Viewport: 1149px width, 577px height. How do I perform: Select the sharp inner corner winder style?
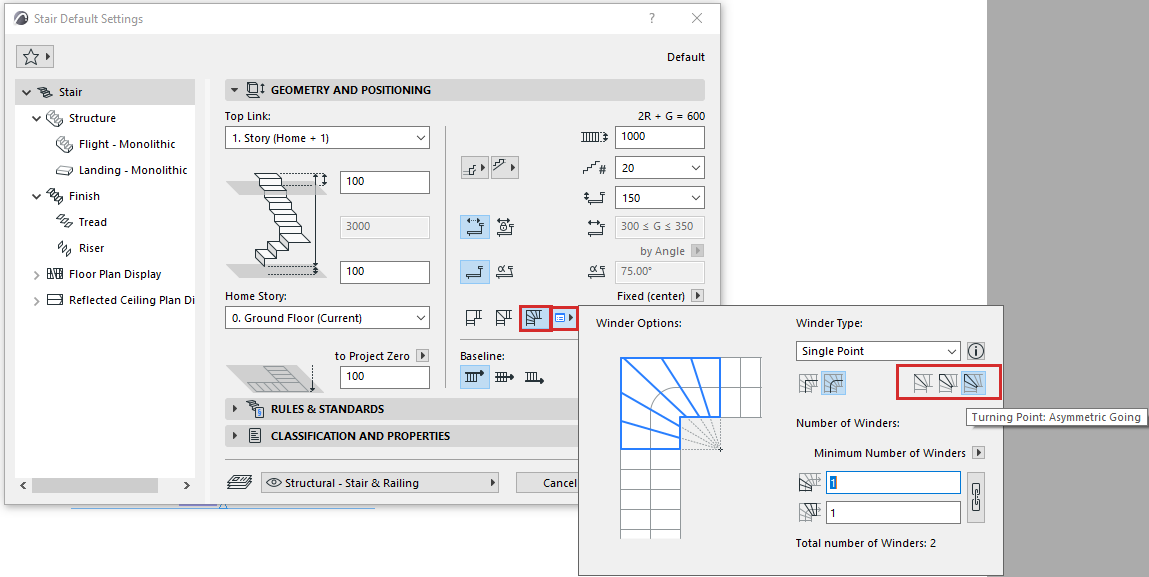(808, 383)
